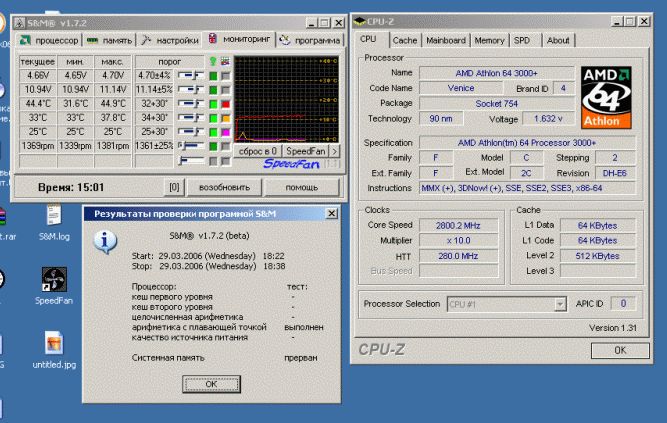Toggle gray graph indicator for 10.94V row
667x423 pixels.
pyautogui.click(x=225, y=90)
